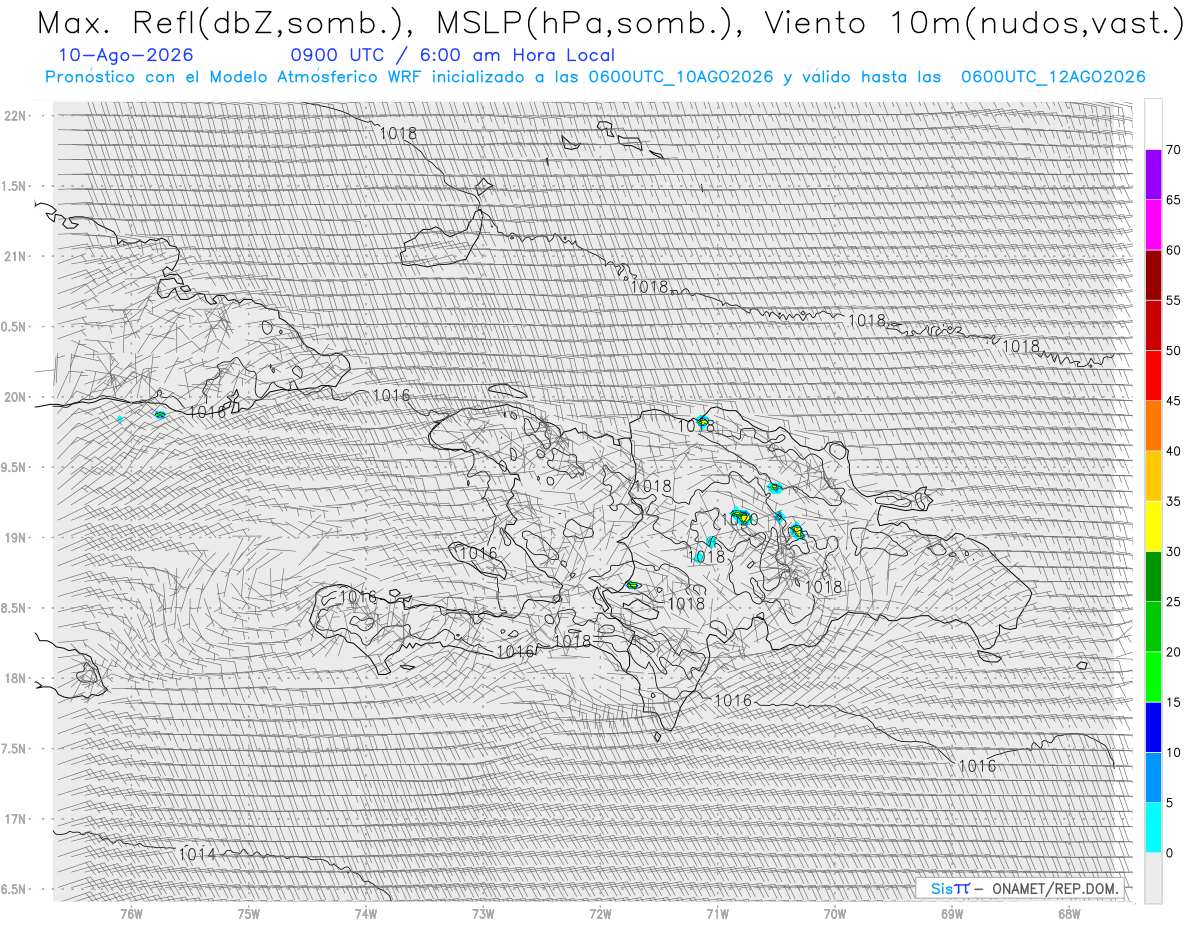Click the '75W' longitude axis label

click(x=249, y=915)
